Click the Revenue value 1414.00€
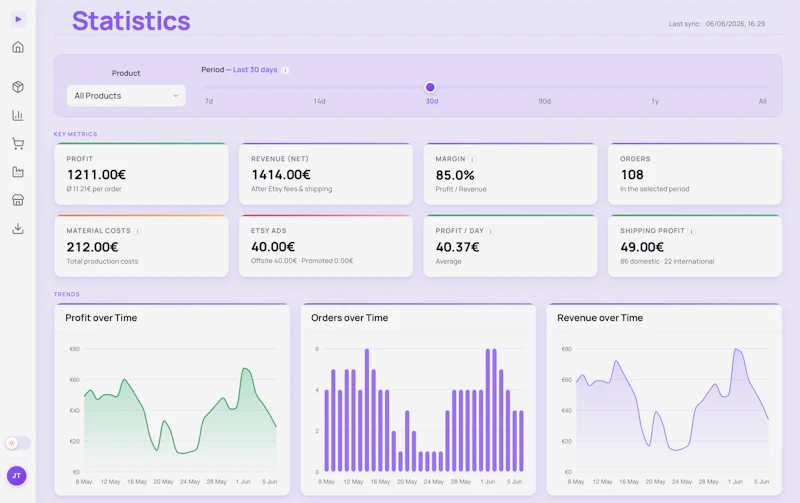The width and height of the screenshot is (800, 503). tap(281, 174)
